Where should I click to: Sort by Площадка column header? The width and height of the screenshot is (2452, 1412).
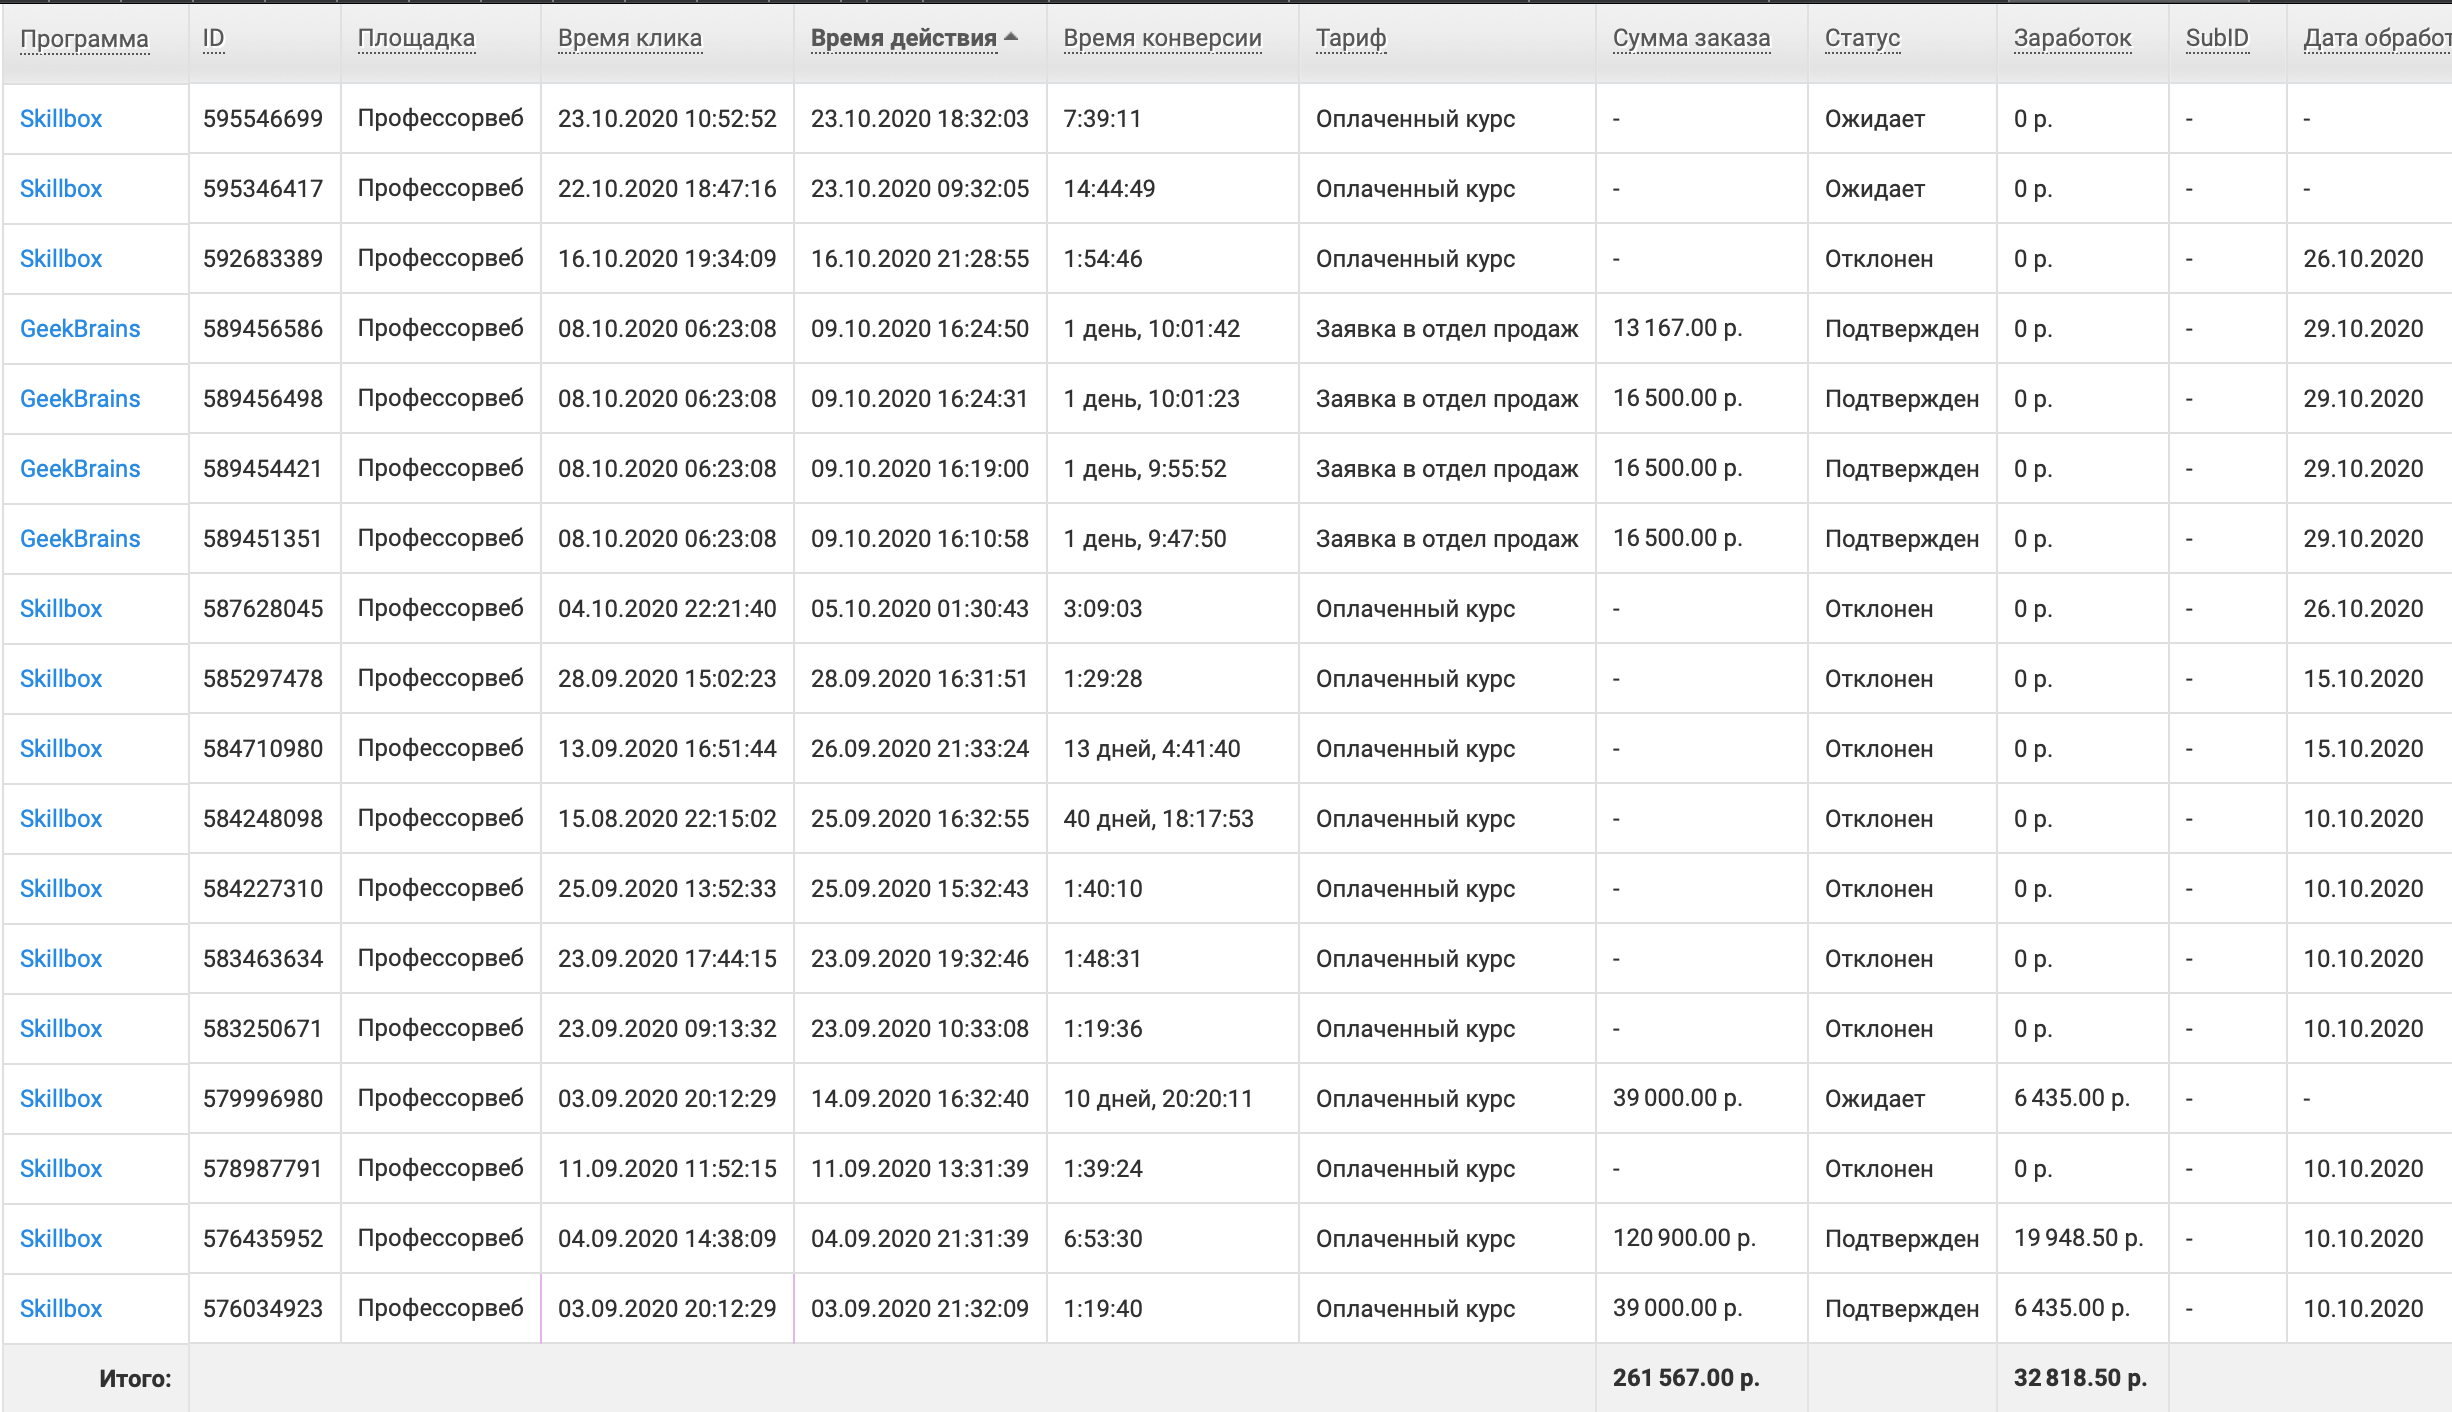[416, 39]
